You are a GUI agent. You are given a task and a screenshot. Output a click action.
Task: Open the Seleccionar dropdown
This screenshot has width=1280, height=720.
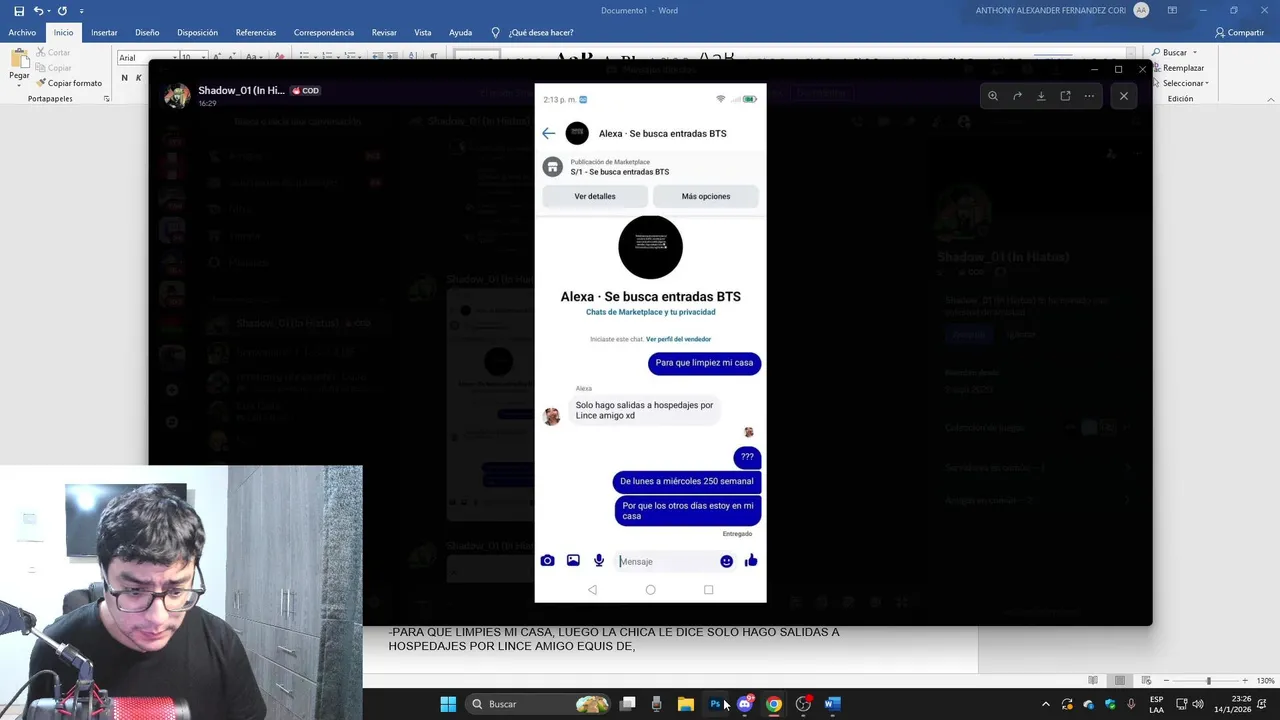point(1180,83)
